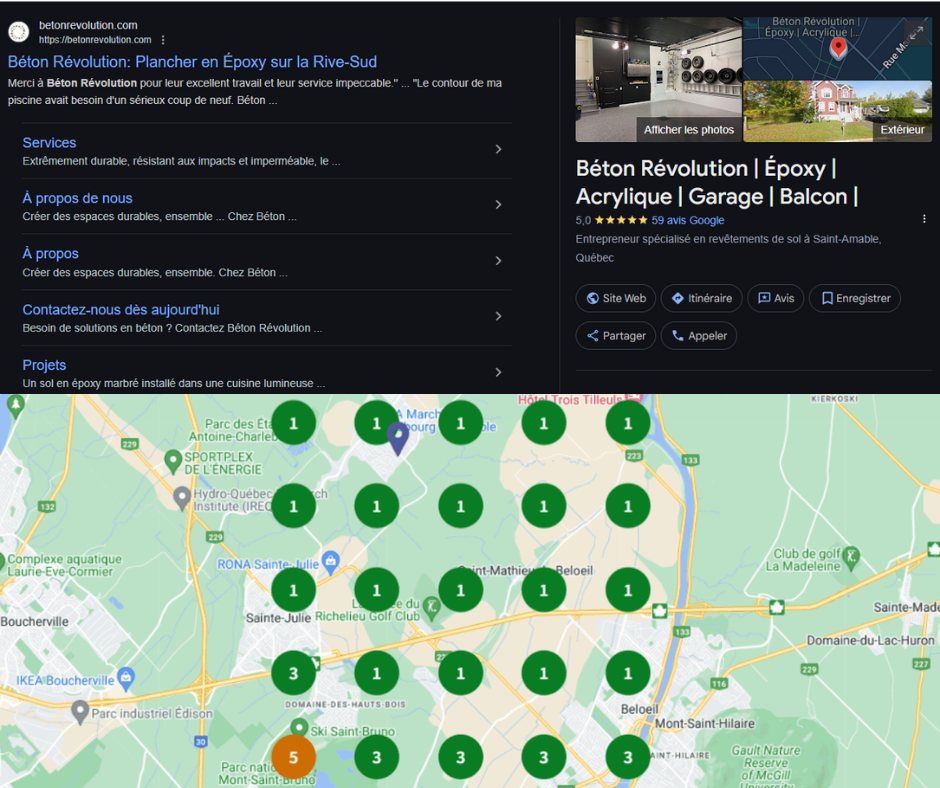Click the Complexe aquatique Laurie-Eve-Cormier label
940x788 pixels.
click(64, 565)
